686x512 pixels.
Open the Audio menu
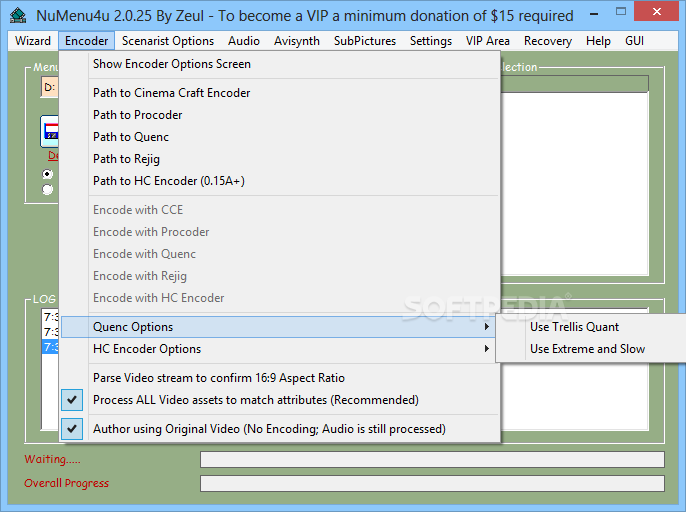click(x=244, y=41)
